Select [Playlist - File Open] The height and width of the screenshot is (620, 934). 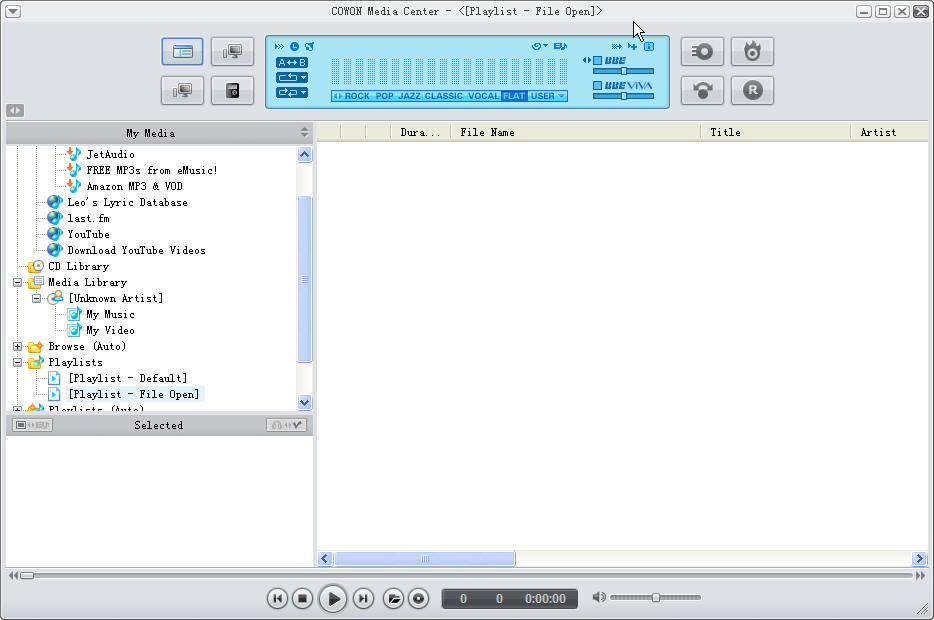click(x=134, y=394)
